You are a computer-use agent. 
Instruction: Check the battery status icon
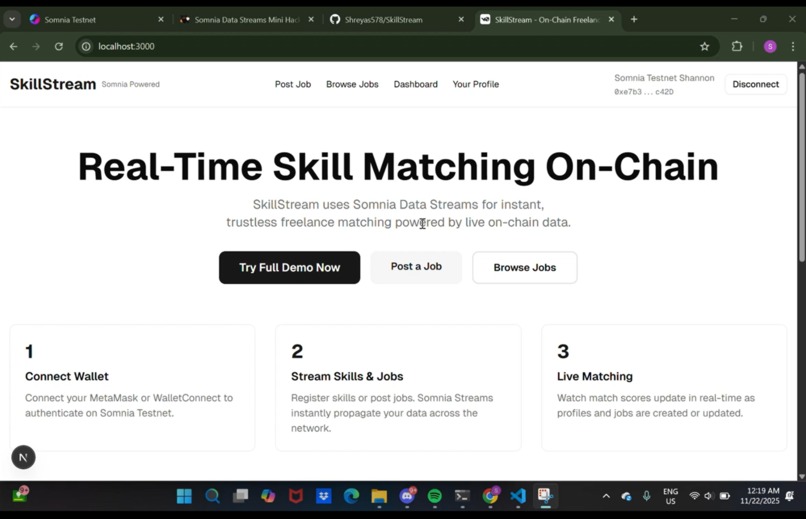point(725,496)
